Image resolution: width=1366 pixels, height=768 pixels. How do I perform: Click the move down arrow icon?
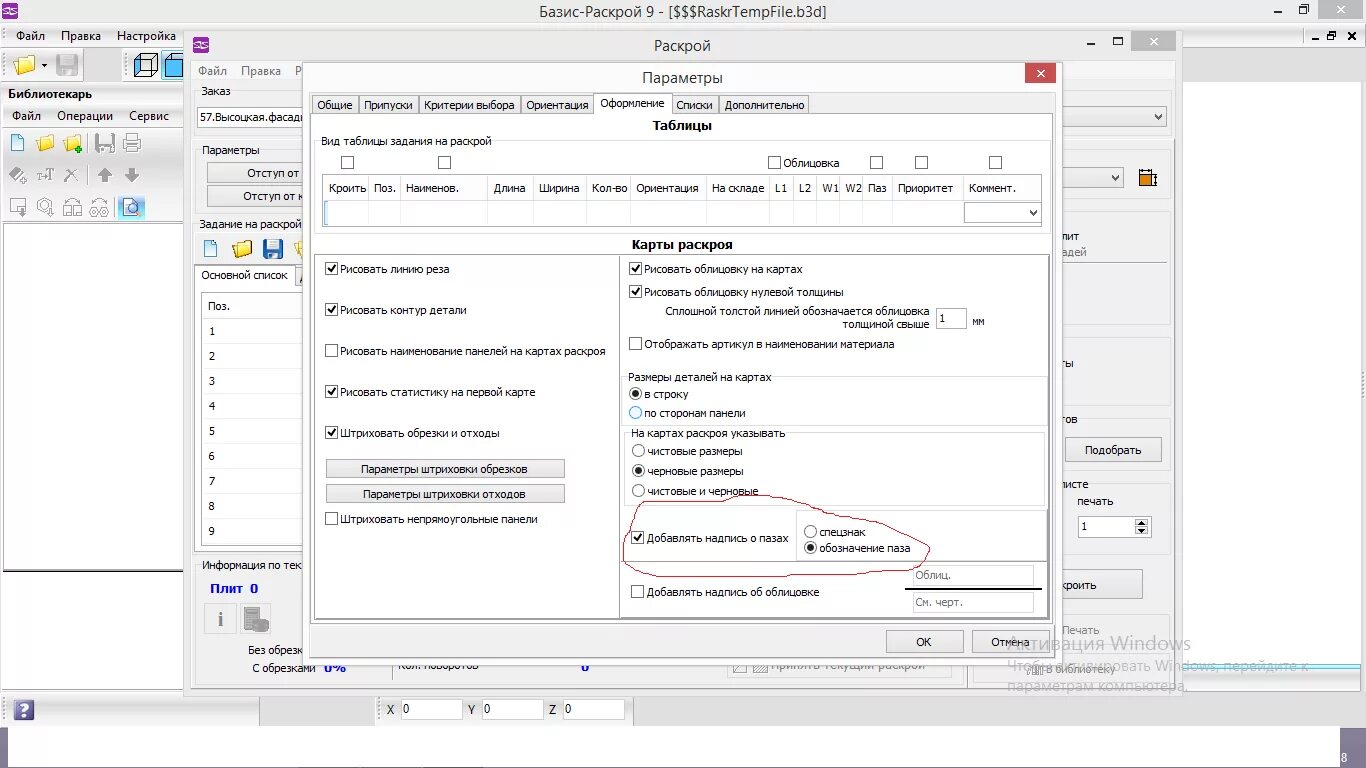pyautogui.click(x=131, y=175)
